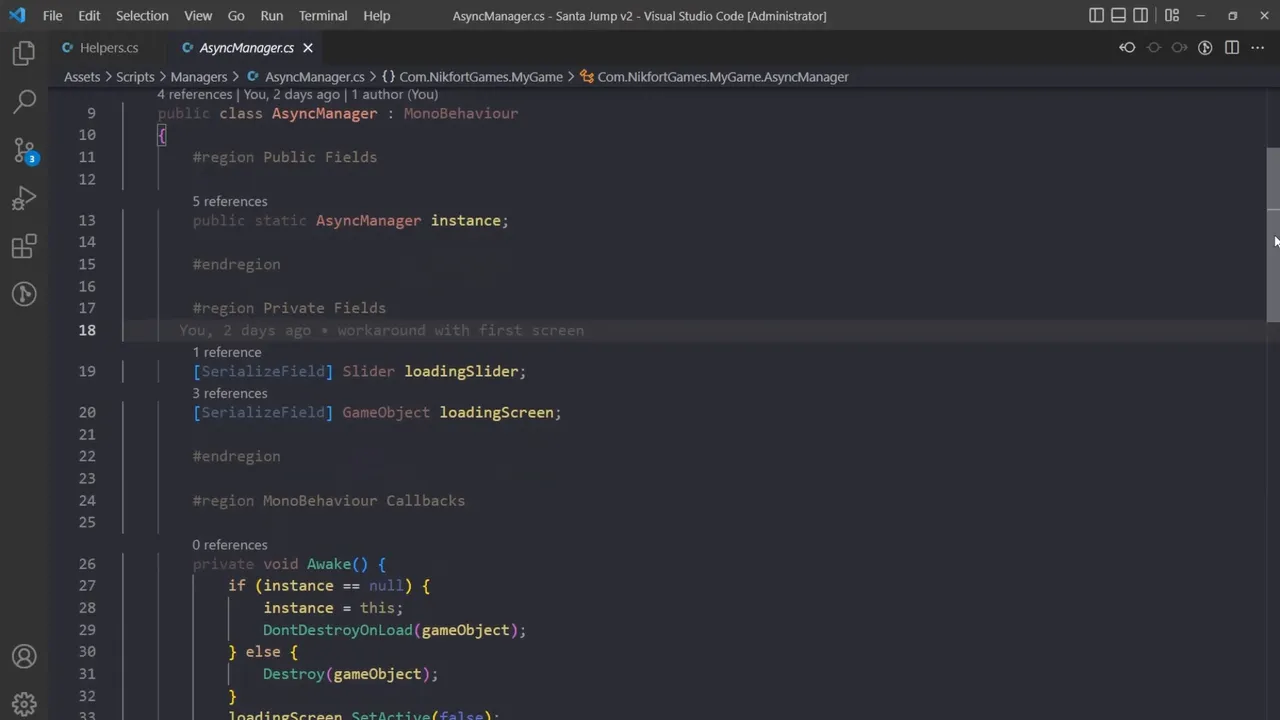Open the Accounts menu icon
Viewport: 1280px width, 720px height.
(24, 657)
